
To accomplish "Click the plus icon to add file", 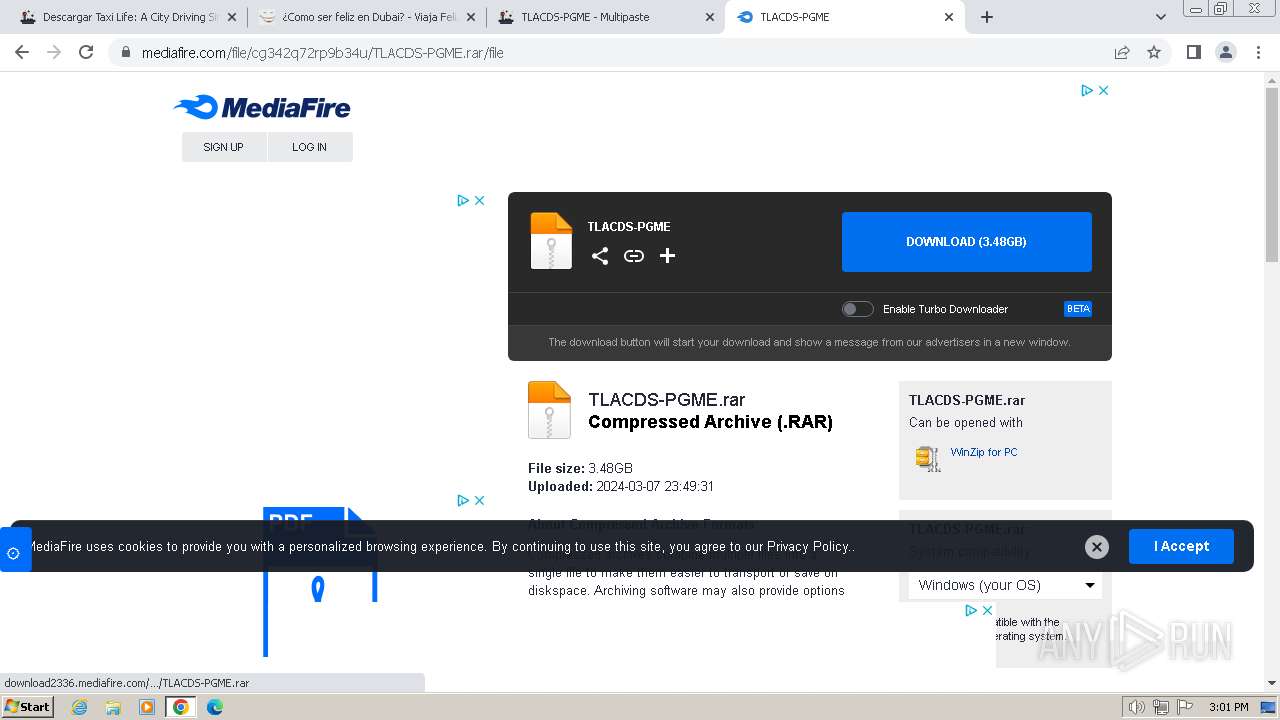I will [x=668, y=256].
